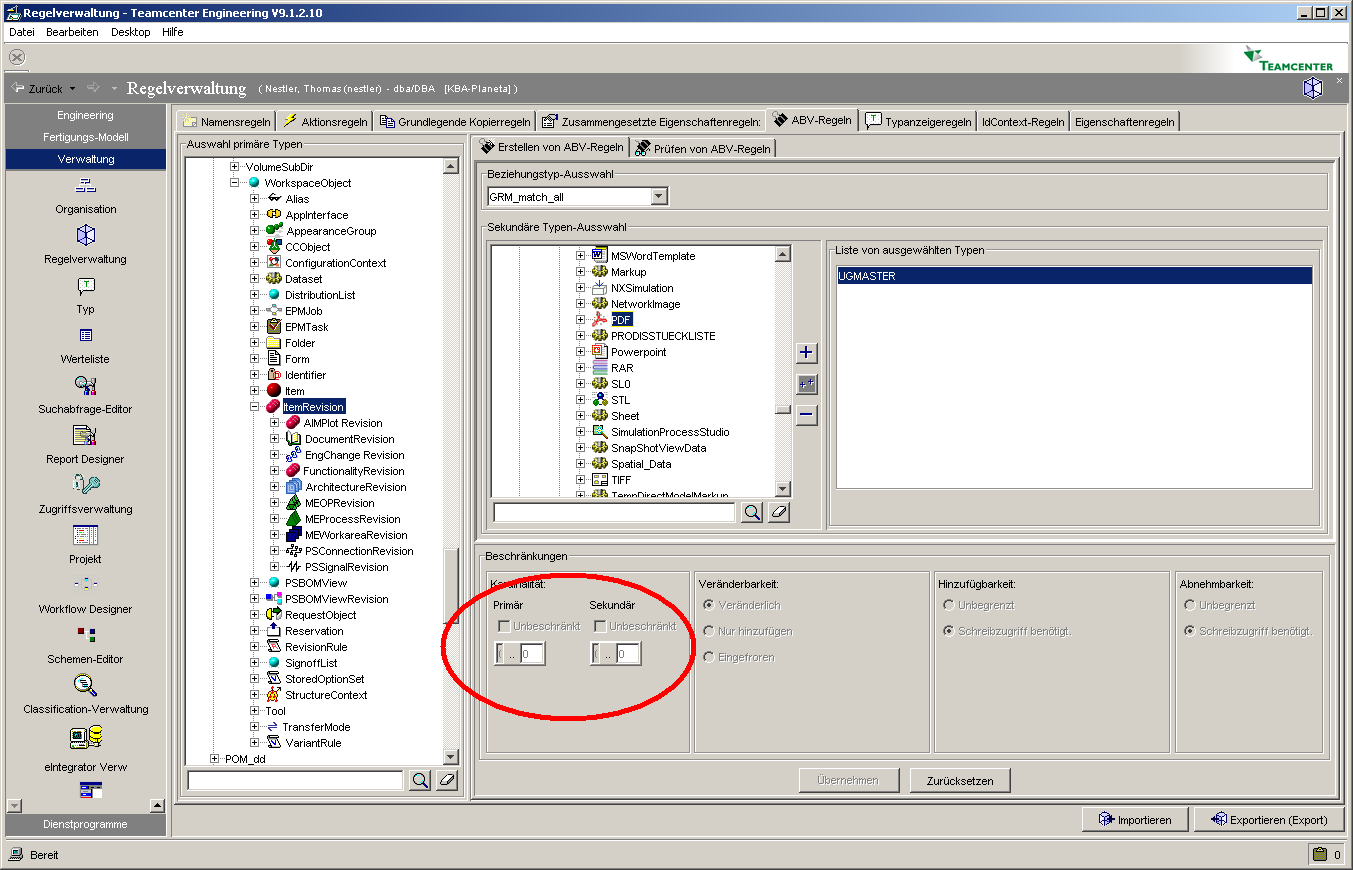The width and height of the screenshot is (1353, 870).
Task: Open the Zugriffsverwaltung keys icon
Action: 86,485
